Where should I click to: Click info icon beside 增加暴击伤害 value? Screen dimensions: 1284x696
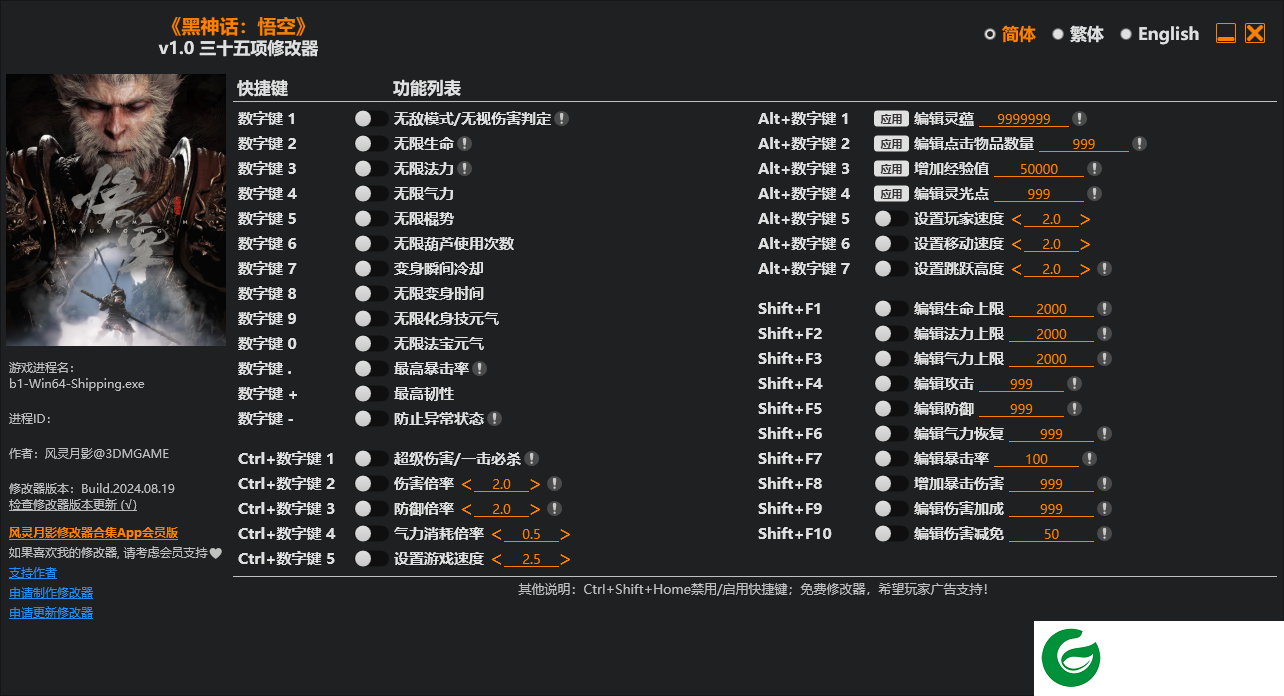click(x=1104, y=484)
